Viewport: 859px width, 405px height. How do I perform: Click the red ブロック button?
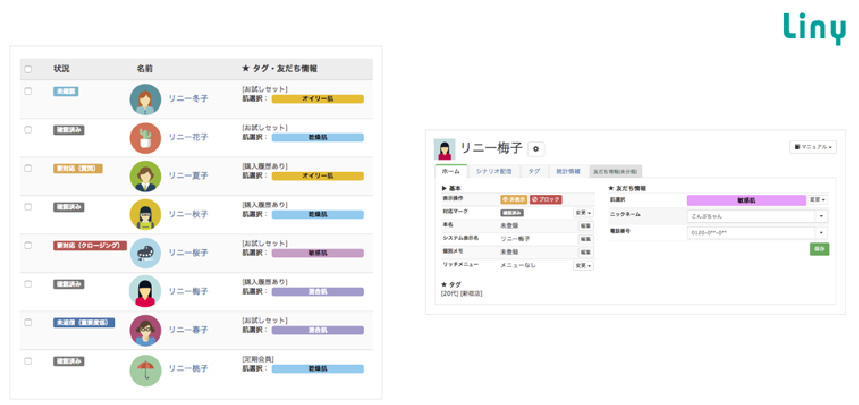tap(546, 200)
